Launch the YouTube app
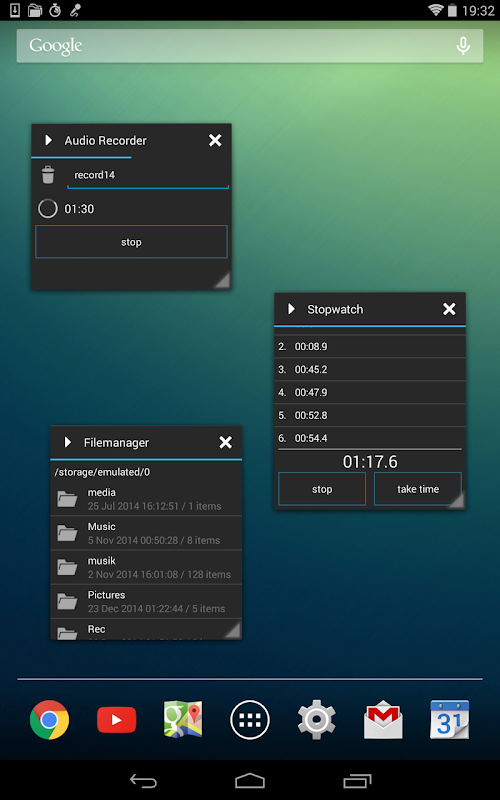The width and height of the screenshot is (500, 800). (x=116, y=720)
